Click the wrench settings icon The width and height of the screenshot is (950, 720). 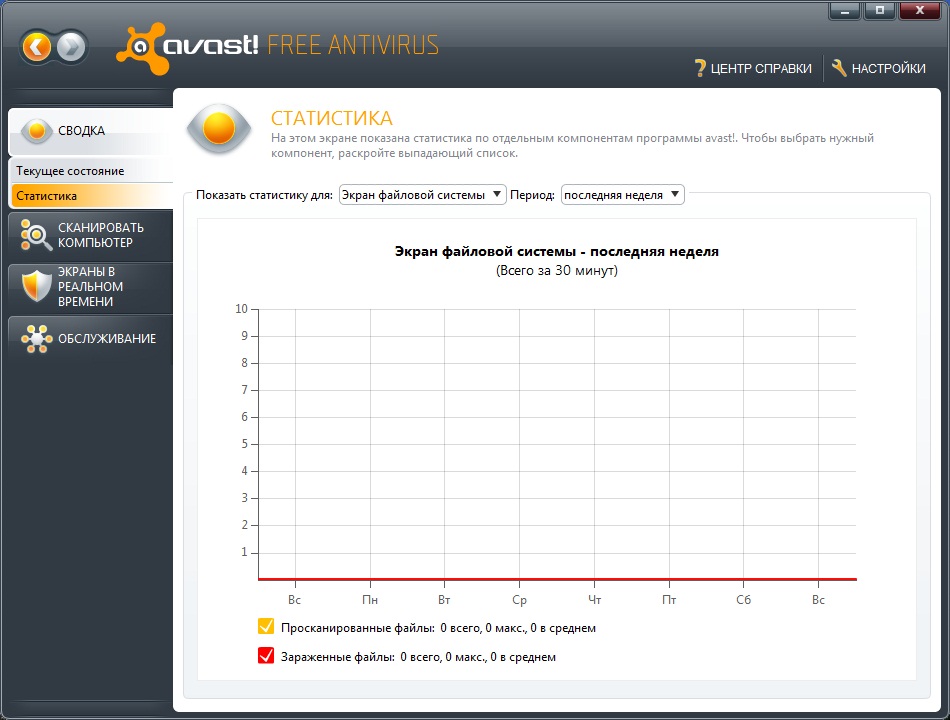839,68
